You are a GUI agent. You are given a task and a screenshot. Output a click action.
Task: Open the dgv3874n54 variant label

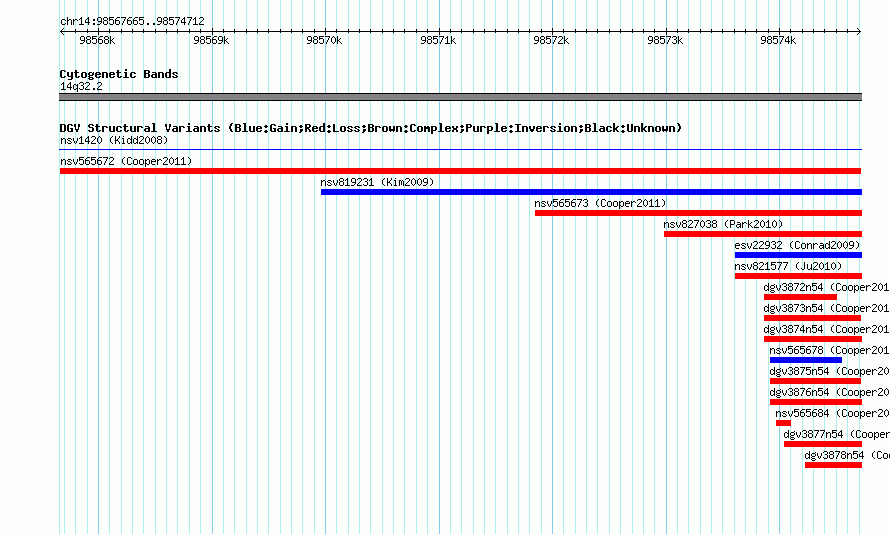coord(826,329)
